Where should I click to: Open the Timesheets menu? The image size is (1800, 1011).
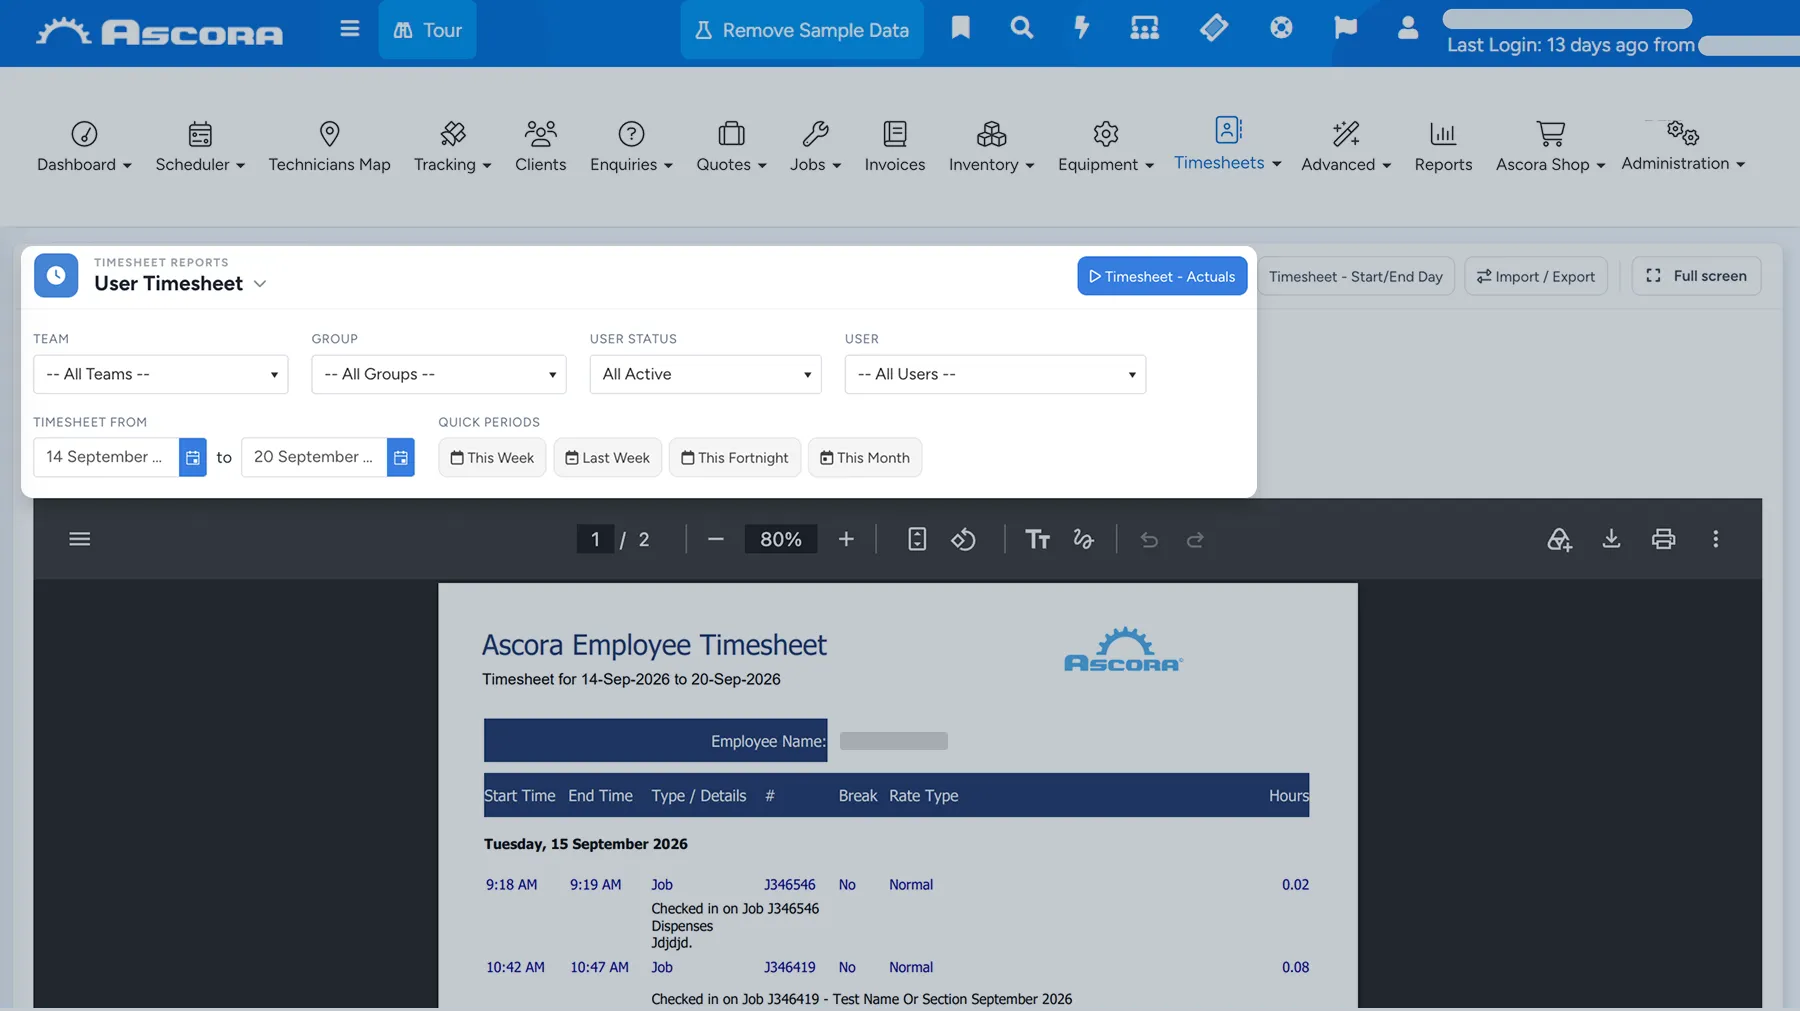(1227, 144)
